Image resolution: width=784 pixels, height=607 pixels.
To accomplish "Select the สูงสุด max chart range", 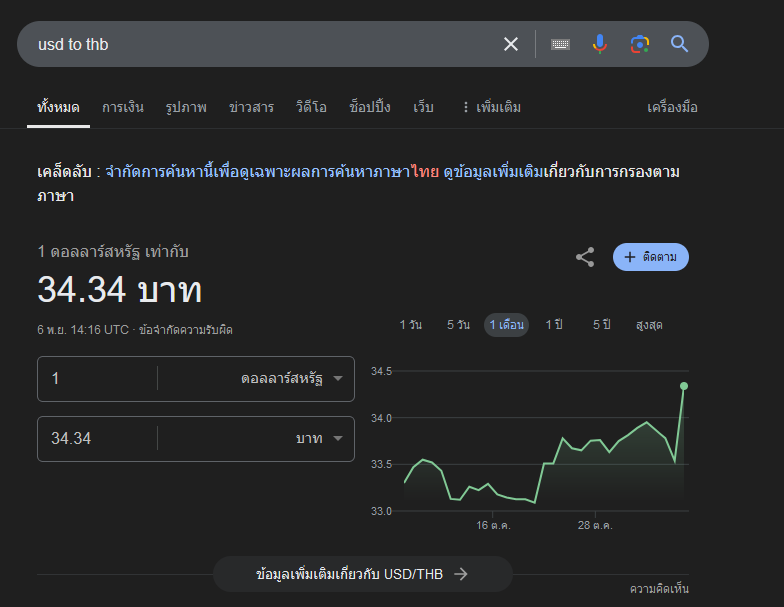I will coord(649,324).
